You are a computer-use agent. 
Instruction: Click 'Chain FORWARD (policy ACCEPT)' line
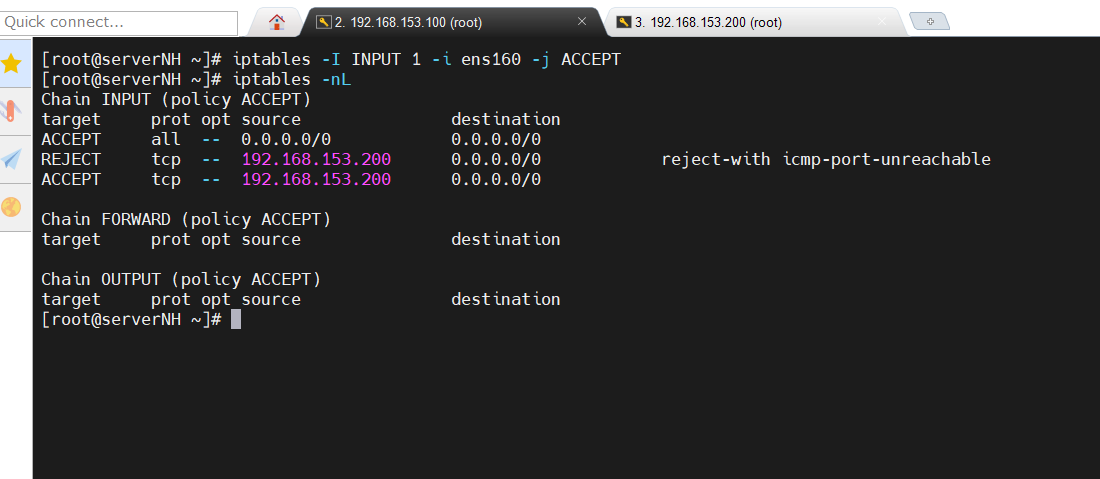(x=186, y=220)
